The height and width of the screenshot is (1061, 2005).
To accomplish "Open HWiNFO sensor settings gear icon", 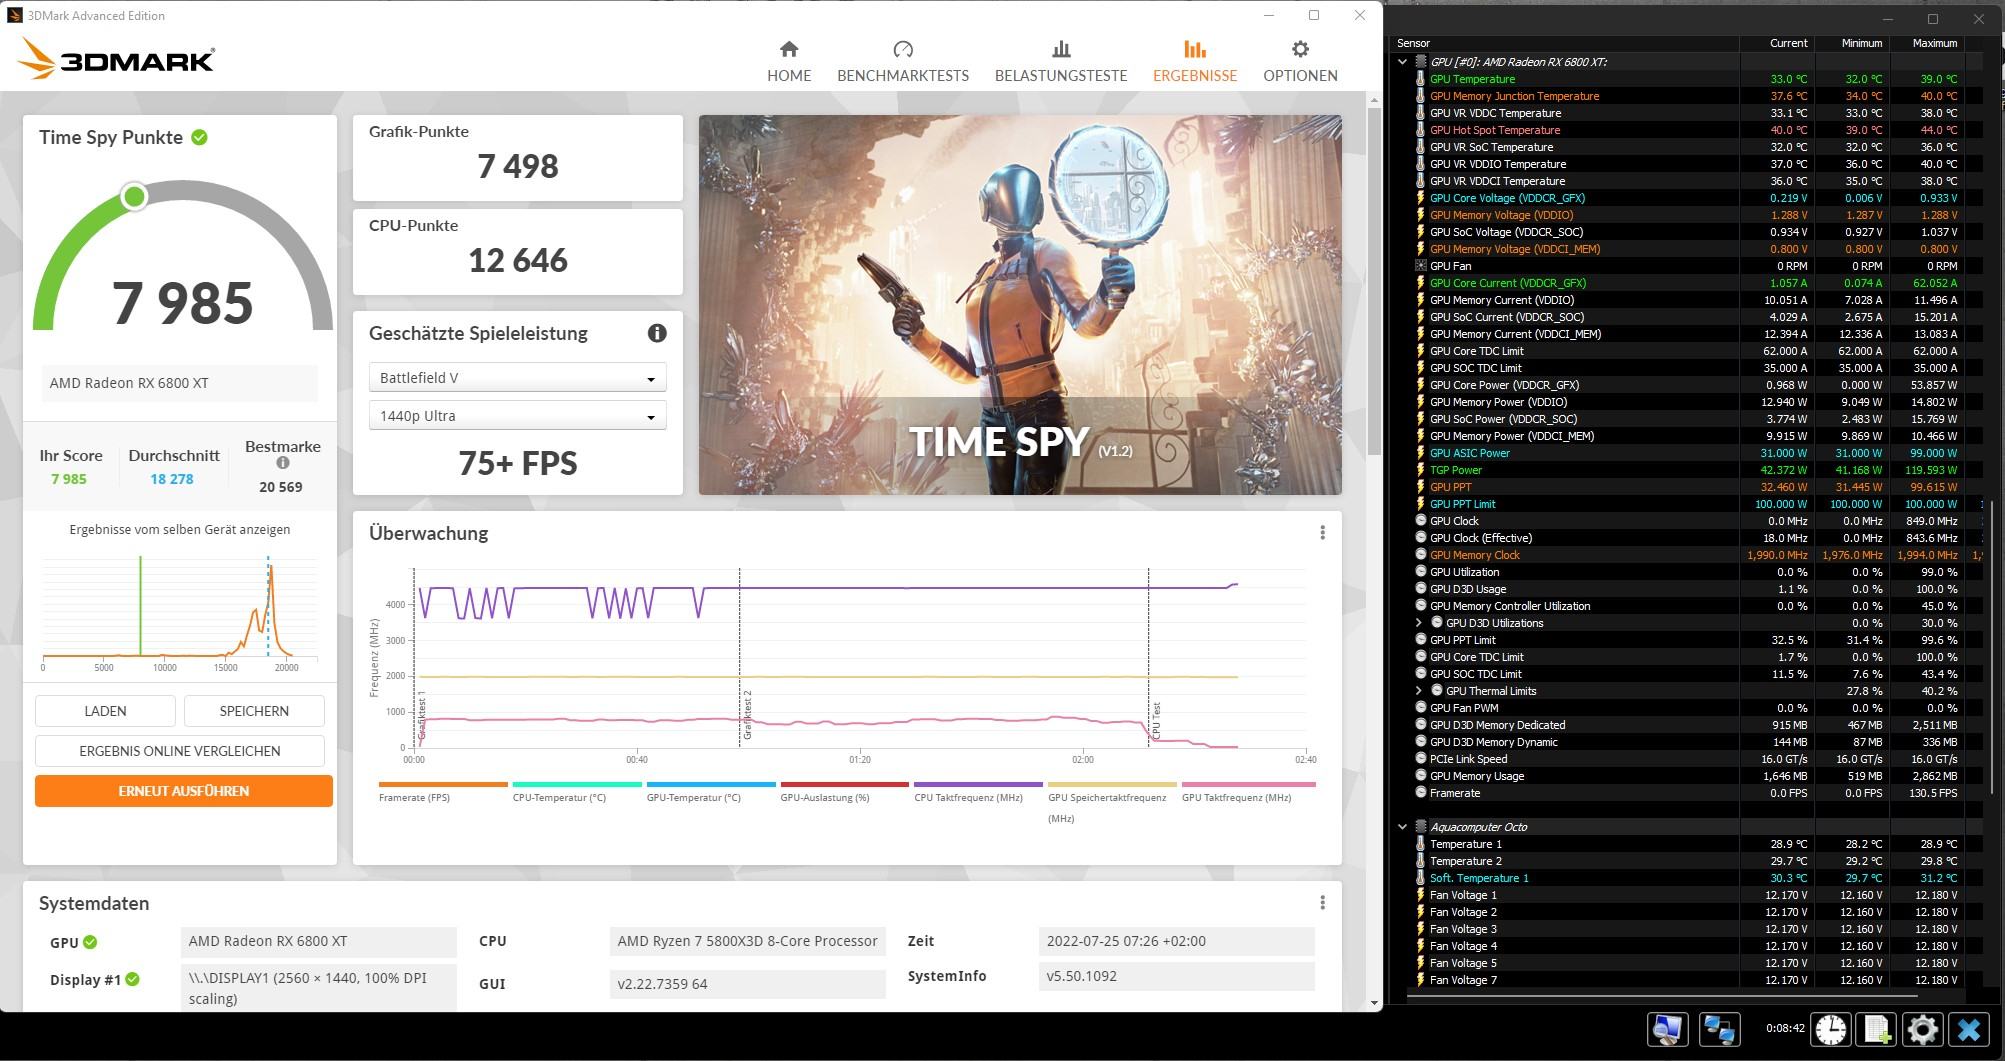I will tap(1922, 1029).
